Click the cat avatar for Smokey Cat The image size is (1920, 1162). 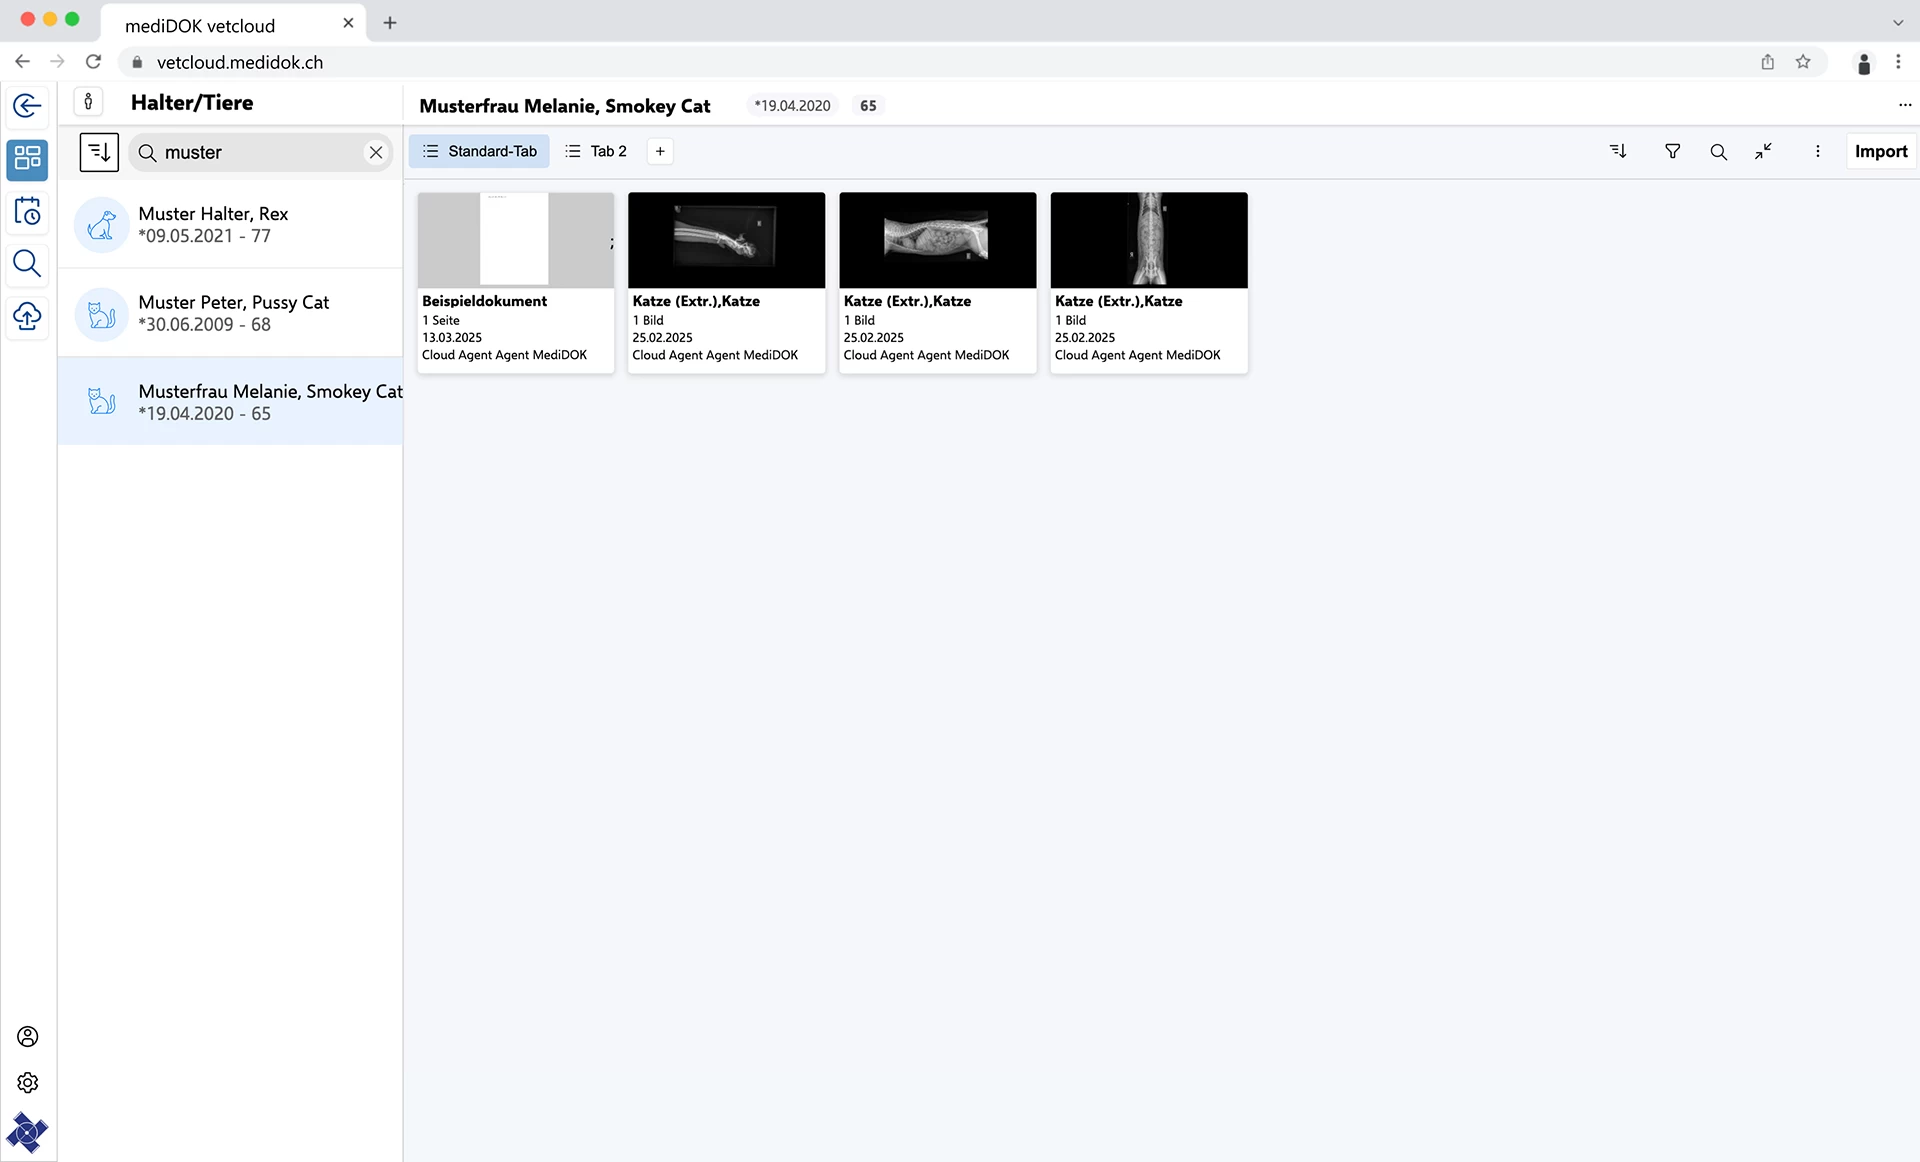click(x=101, y=402)
